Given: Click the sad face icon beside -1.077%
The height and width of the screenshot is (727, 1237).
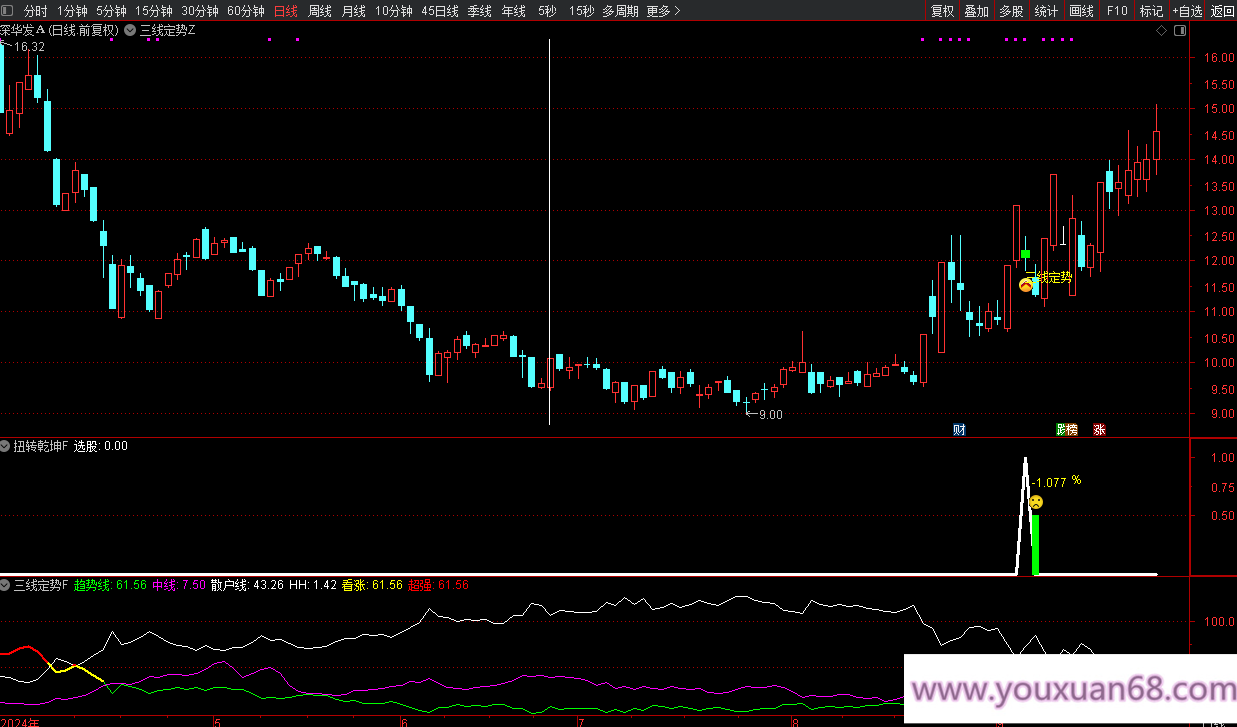Looking at the screenshot, I should [1036, 502].
